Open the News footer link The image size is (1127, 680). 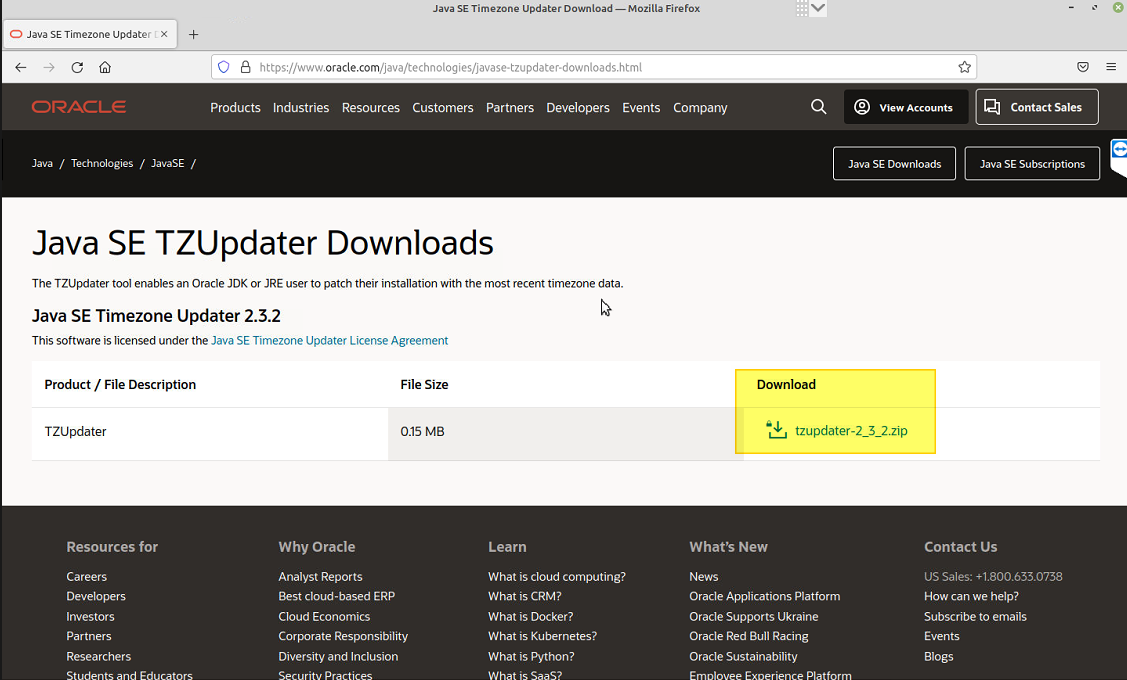(x=704, y=576)
